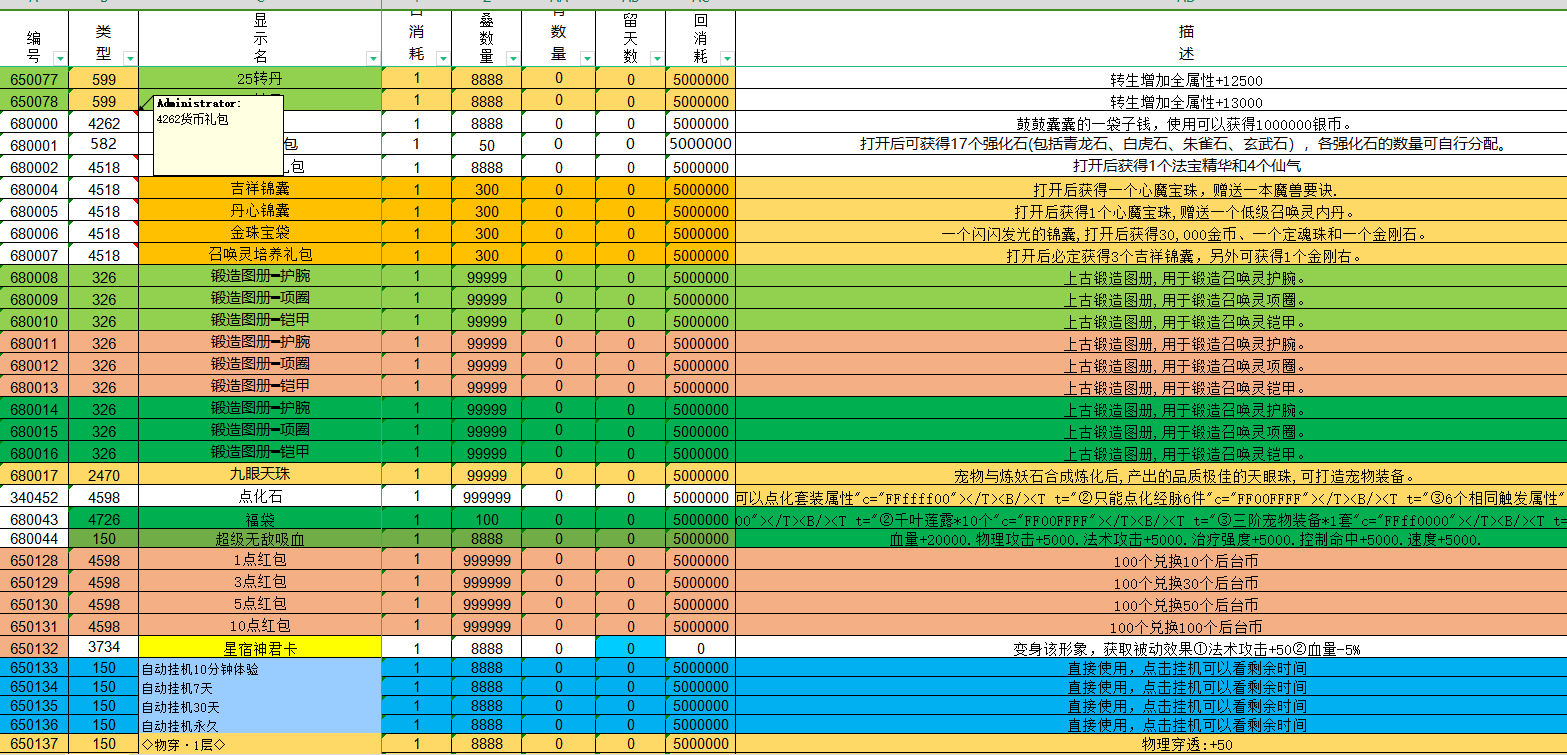Select the 九眼天珠 name cell
This screenshot has width=1567, height=755.
click(x=260, y=475)
